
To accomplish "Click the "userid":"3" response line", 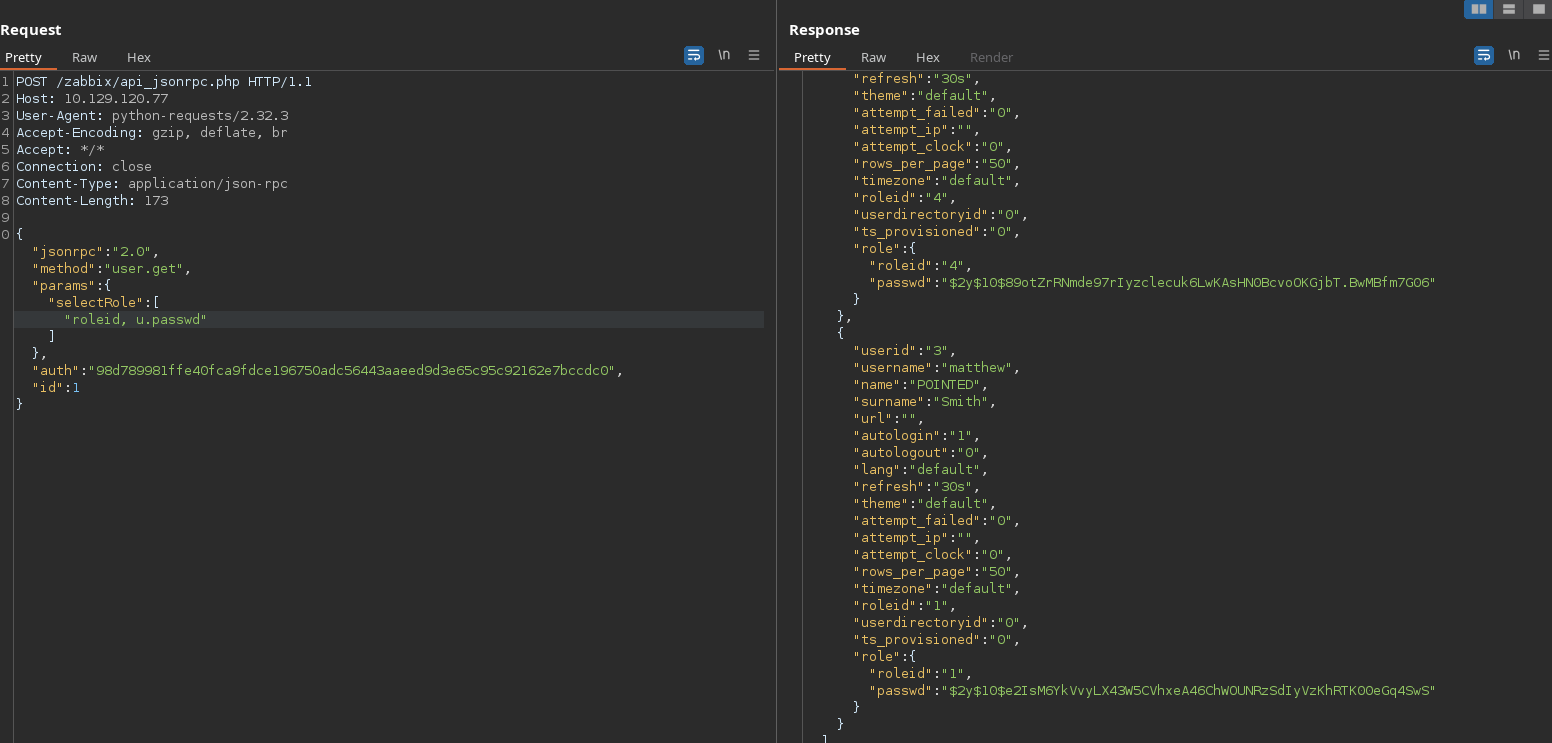I will click(904, 350).
